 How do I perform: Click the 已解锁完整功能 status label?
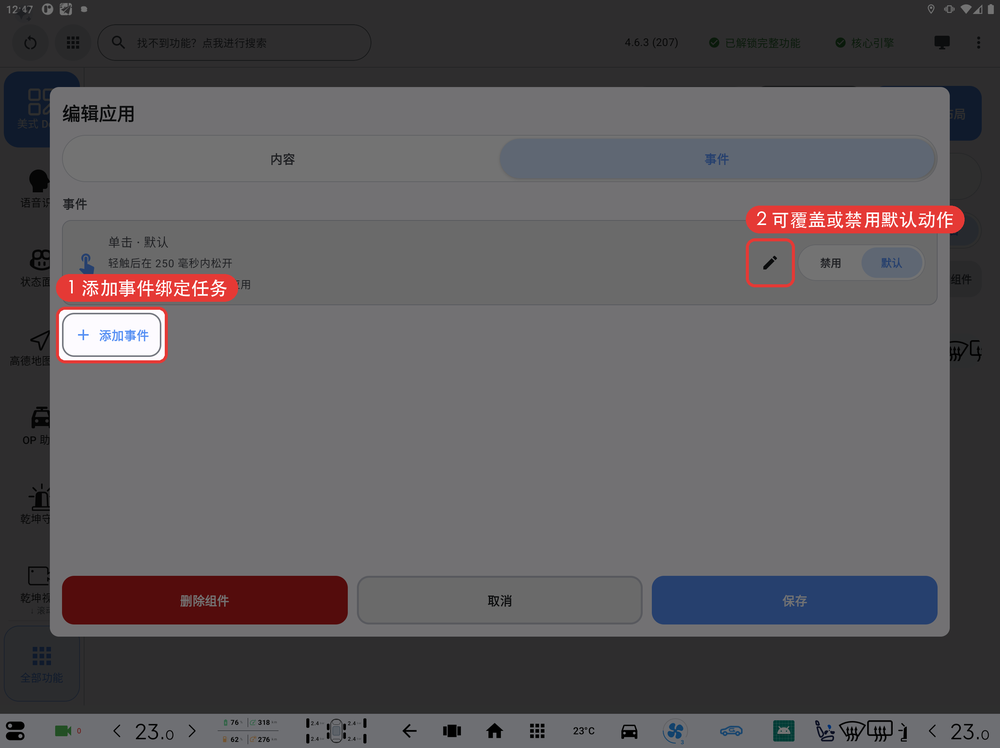click(x=755, y=43)
